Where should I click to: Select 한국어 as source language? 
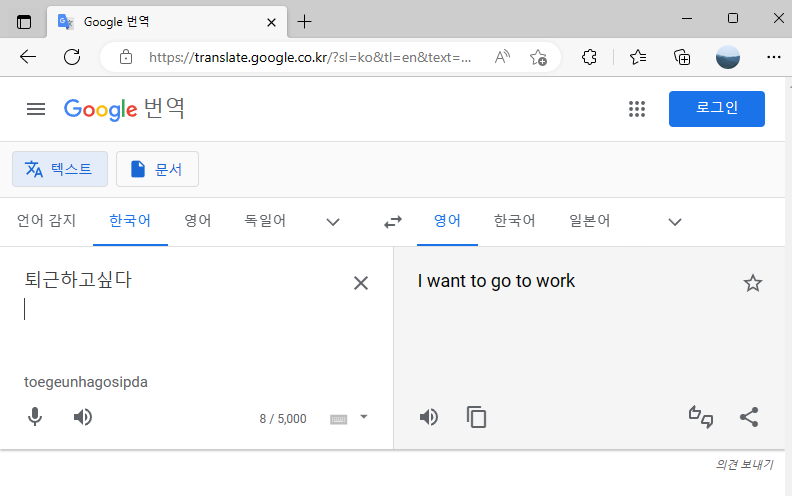130,221
